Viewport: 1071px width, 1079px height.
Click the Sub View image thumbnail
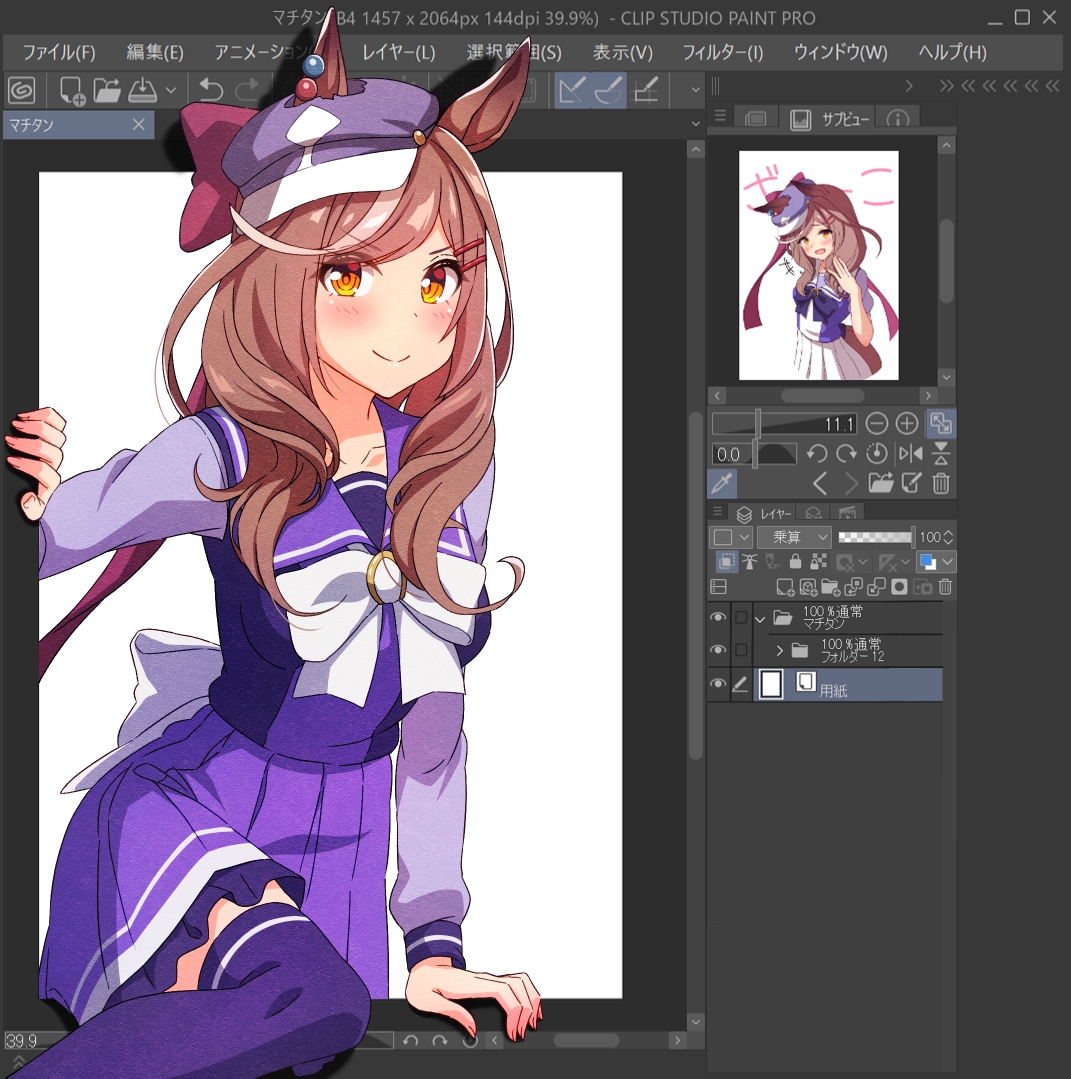click(x=818, y=265)
